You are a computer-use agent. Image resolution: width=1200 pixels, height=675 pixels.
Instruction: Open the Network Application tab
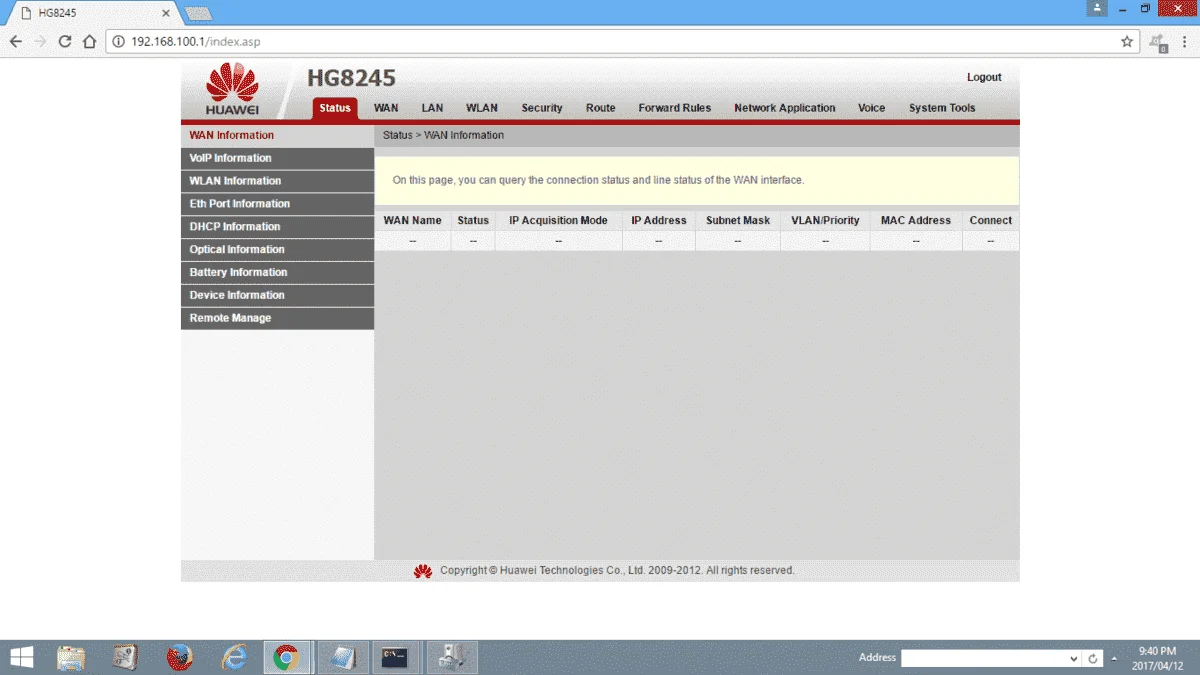pos(784,108)
